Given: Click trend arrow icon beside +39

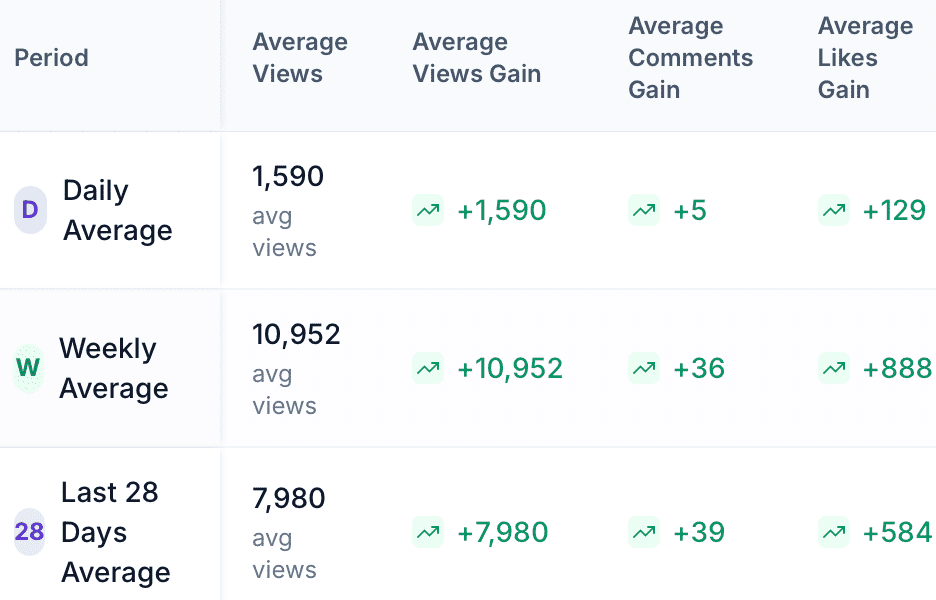Looking at the screenshot, I should point(644,532).
